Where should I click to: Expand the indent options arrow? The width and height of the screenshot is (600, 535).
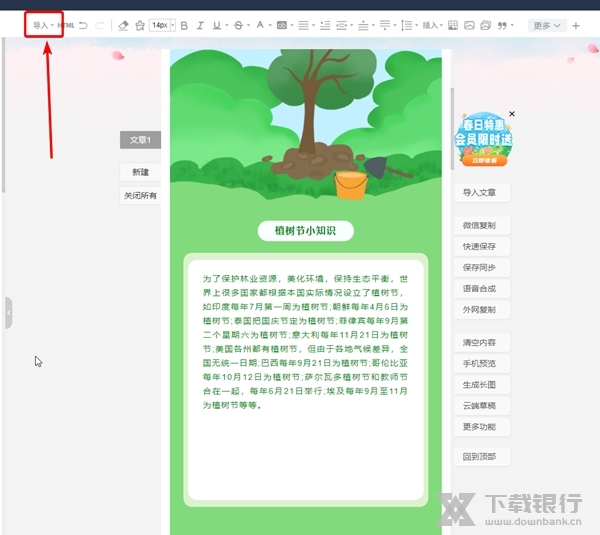point(351,25)
